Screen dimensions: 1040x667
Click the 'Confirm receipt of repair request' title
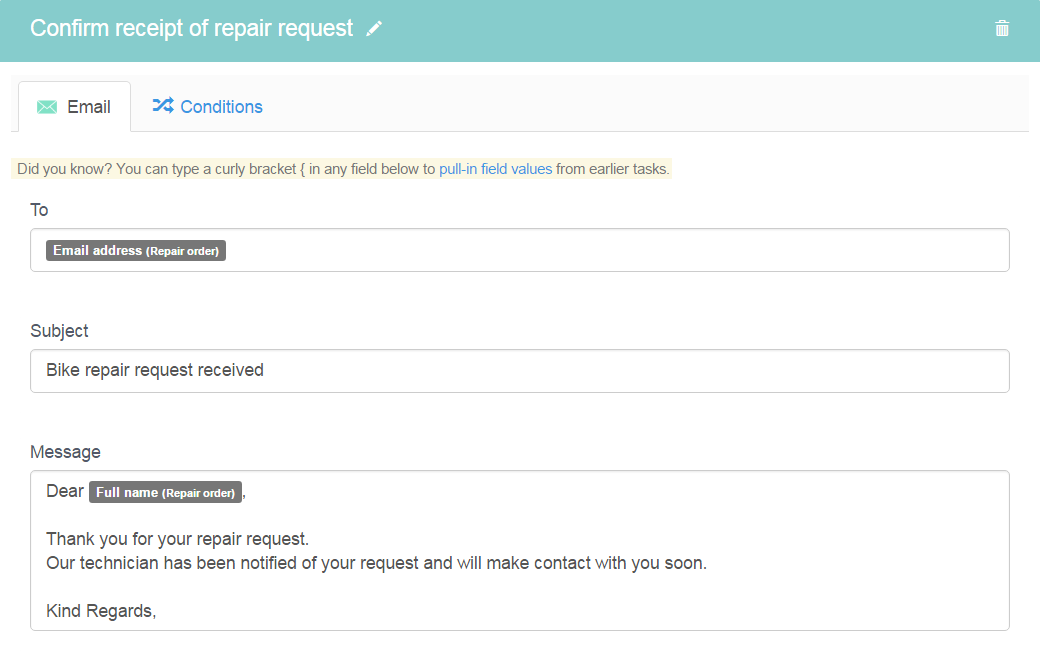click(x=192, y=29)
